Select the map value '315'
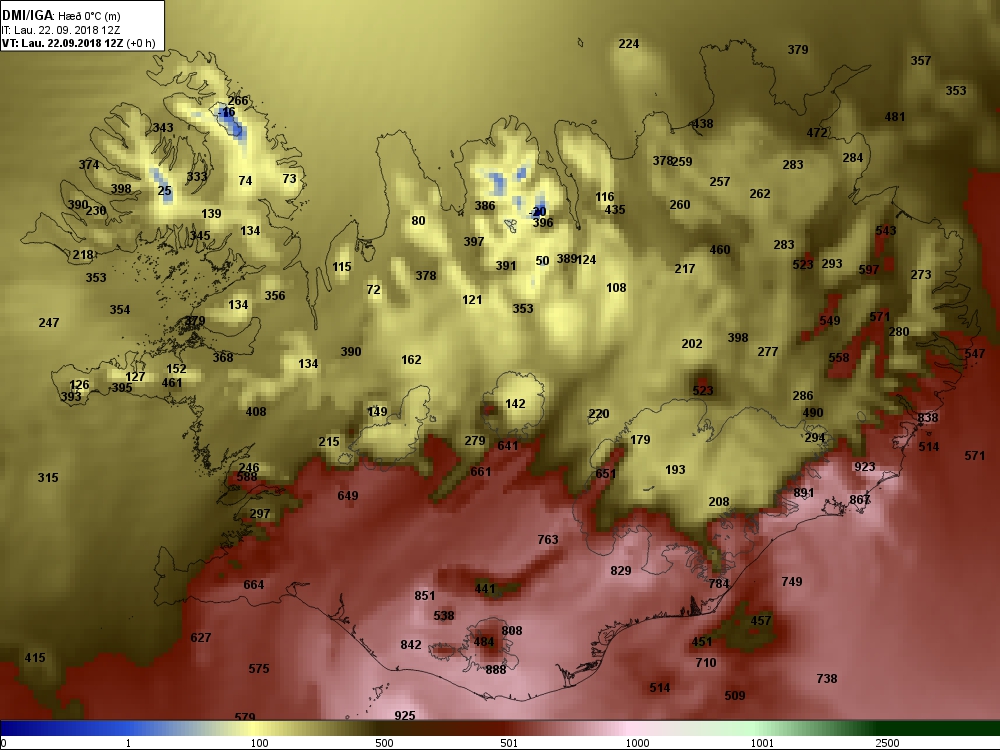 48,477
